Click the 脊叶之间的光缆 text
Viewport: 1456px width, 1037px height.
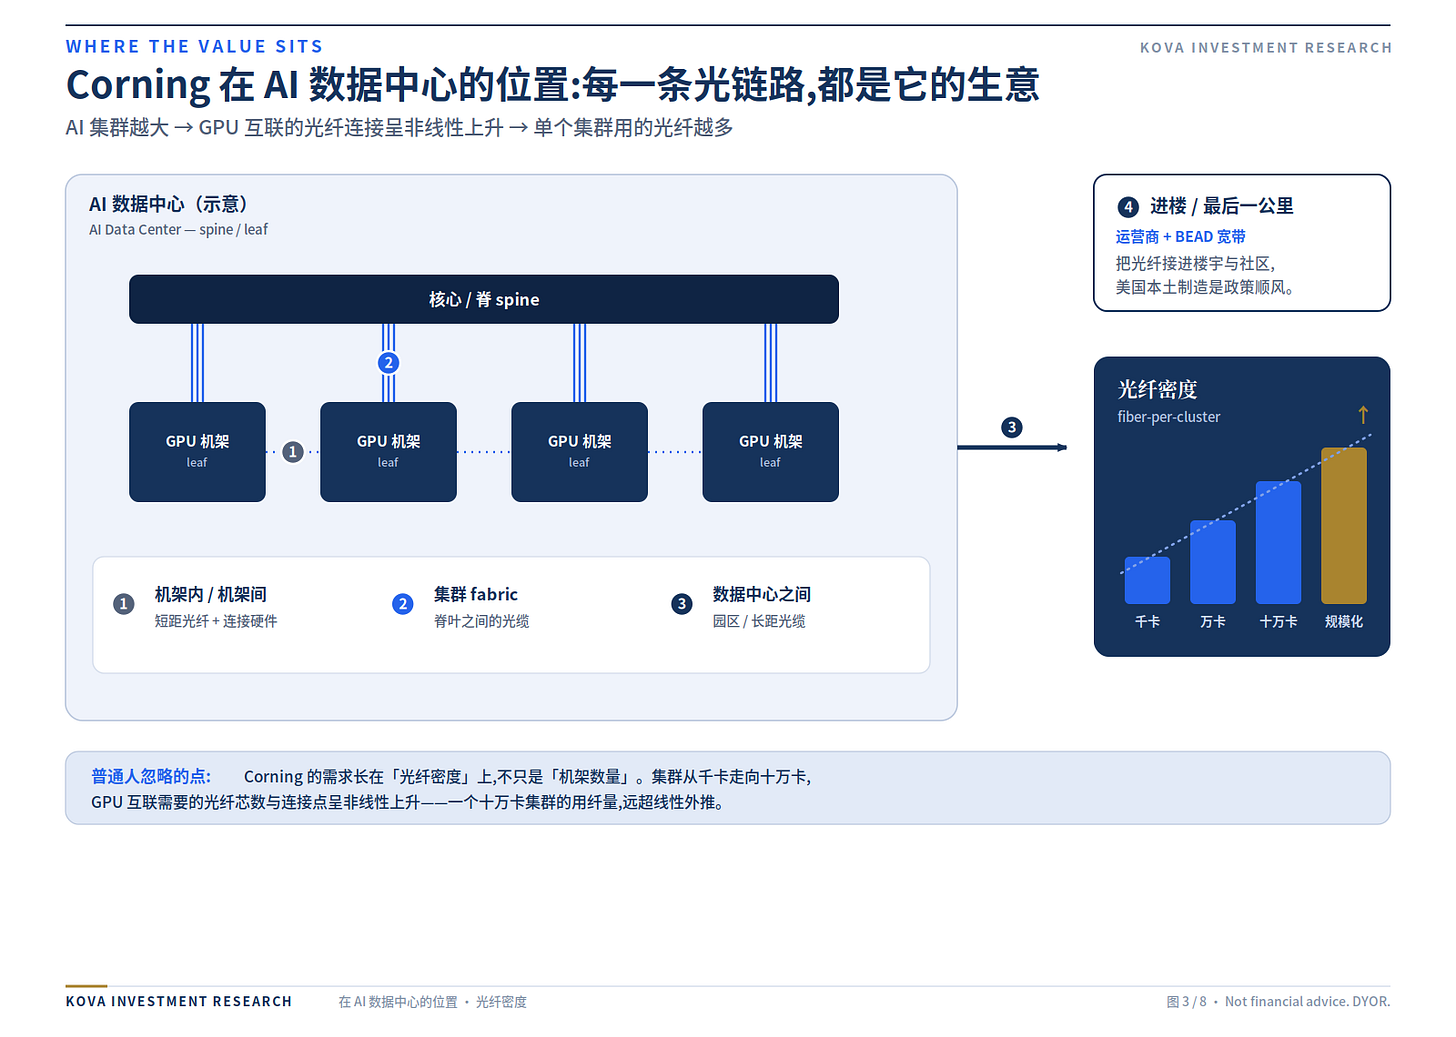pos(481,621)
